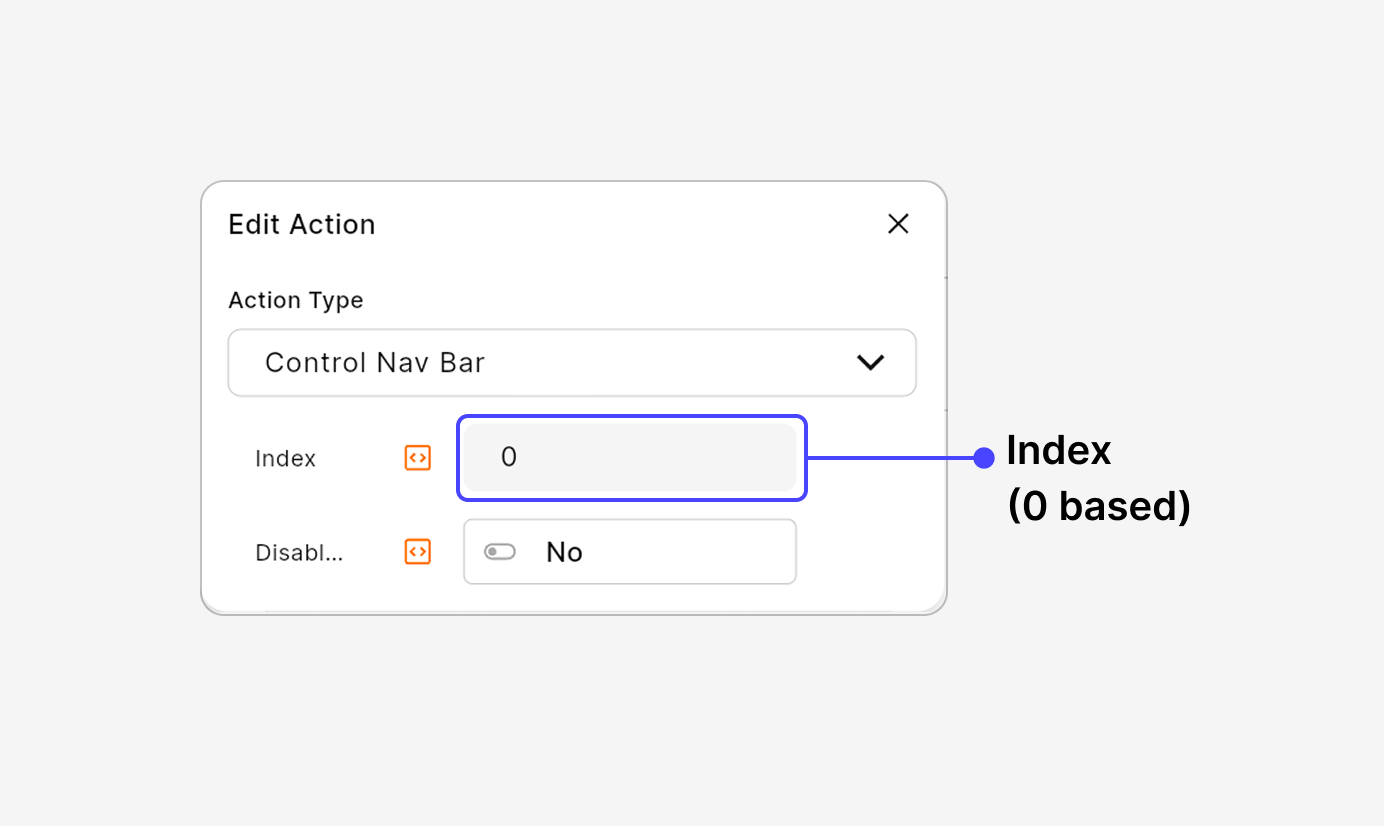The width and height of the screenshot is (1384, 826).
Task: Open code expression editor for Disabled field
Action: pos(417,551)
